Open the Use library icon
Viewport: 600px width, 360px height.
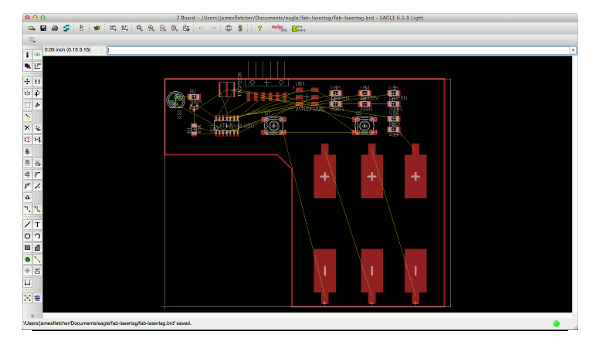tap(97, 28)
